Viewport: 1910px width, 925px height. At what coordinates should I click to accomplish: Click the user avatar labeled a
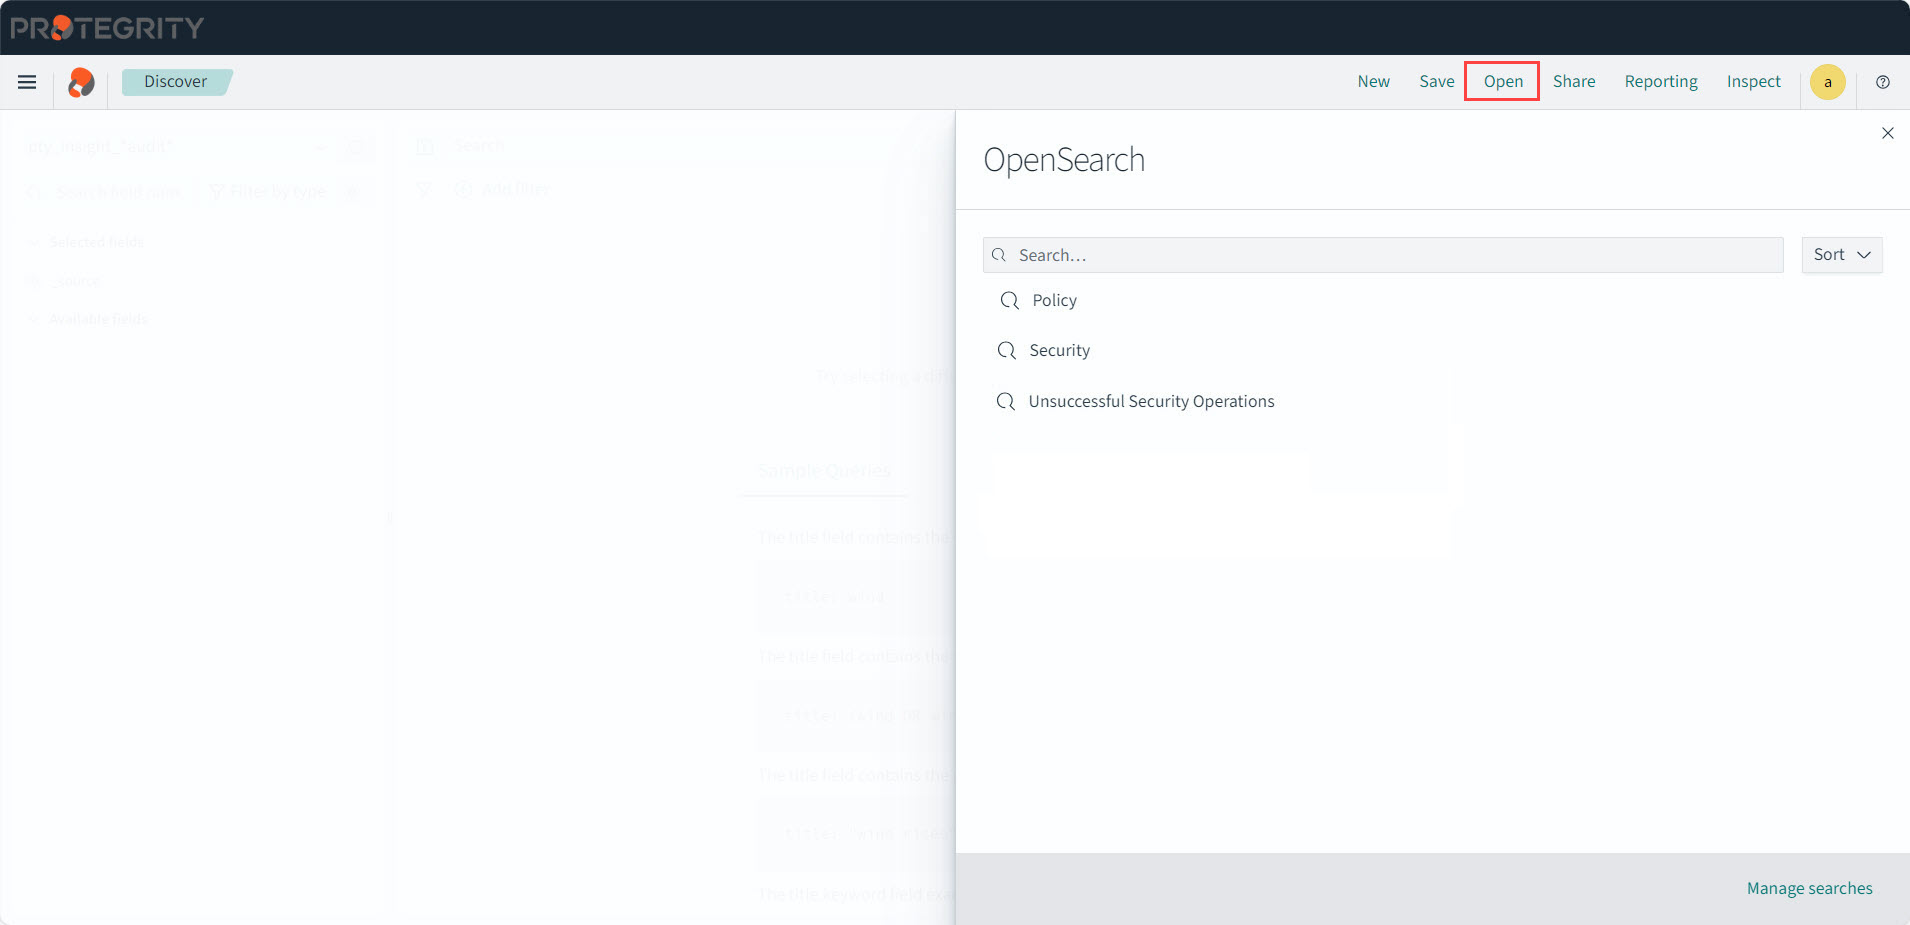point(1827,82)
